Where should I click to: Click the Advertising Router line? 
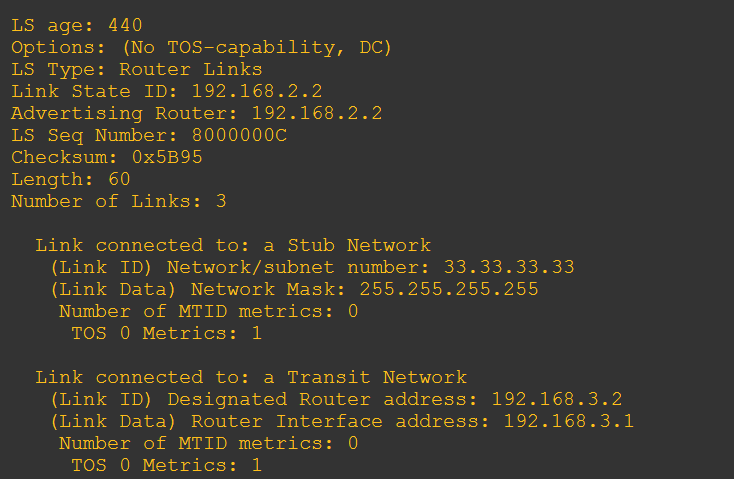197,114
